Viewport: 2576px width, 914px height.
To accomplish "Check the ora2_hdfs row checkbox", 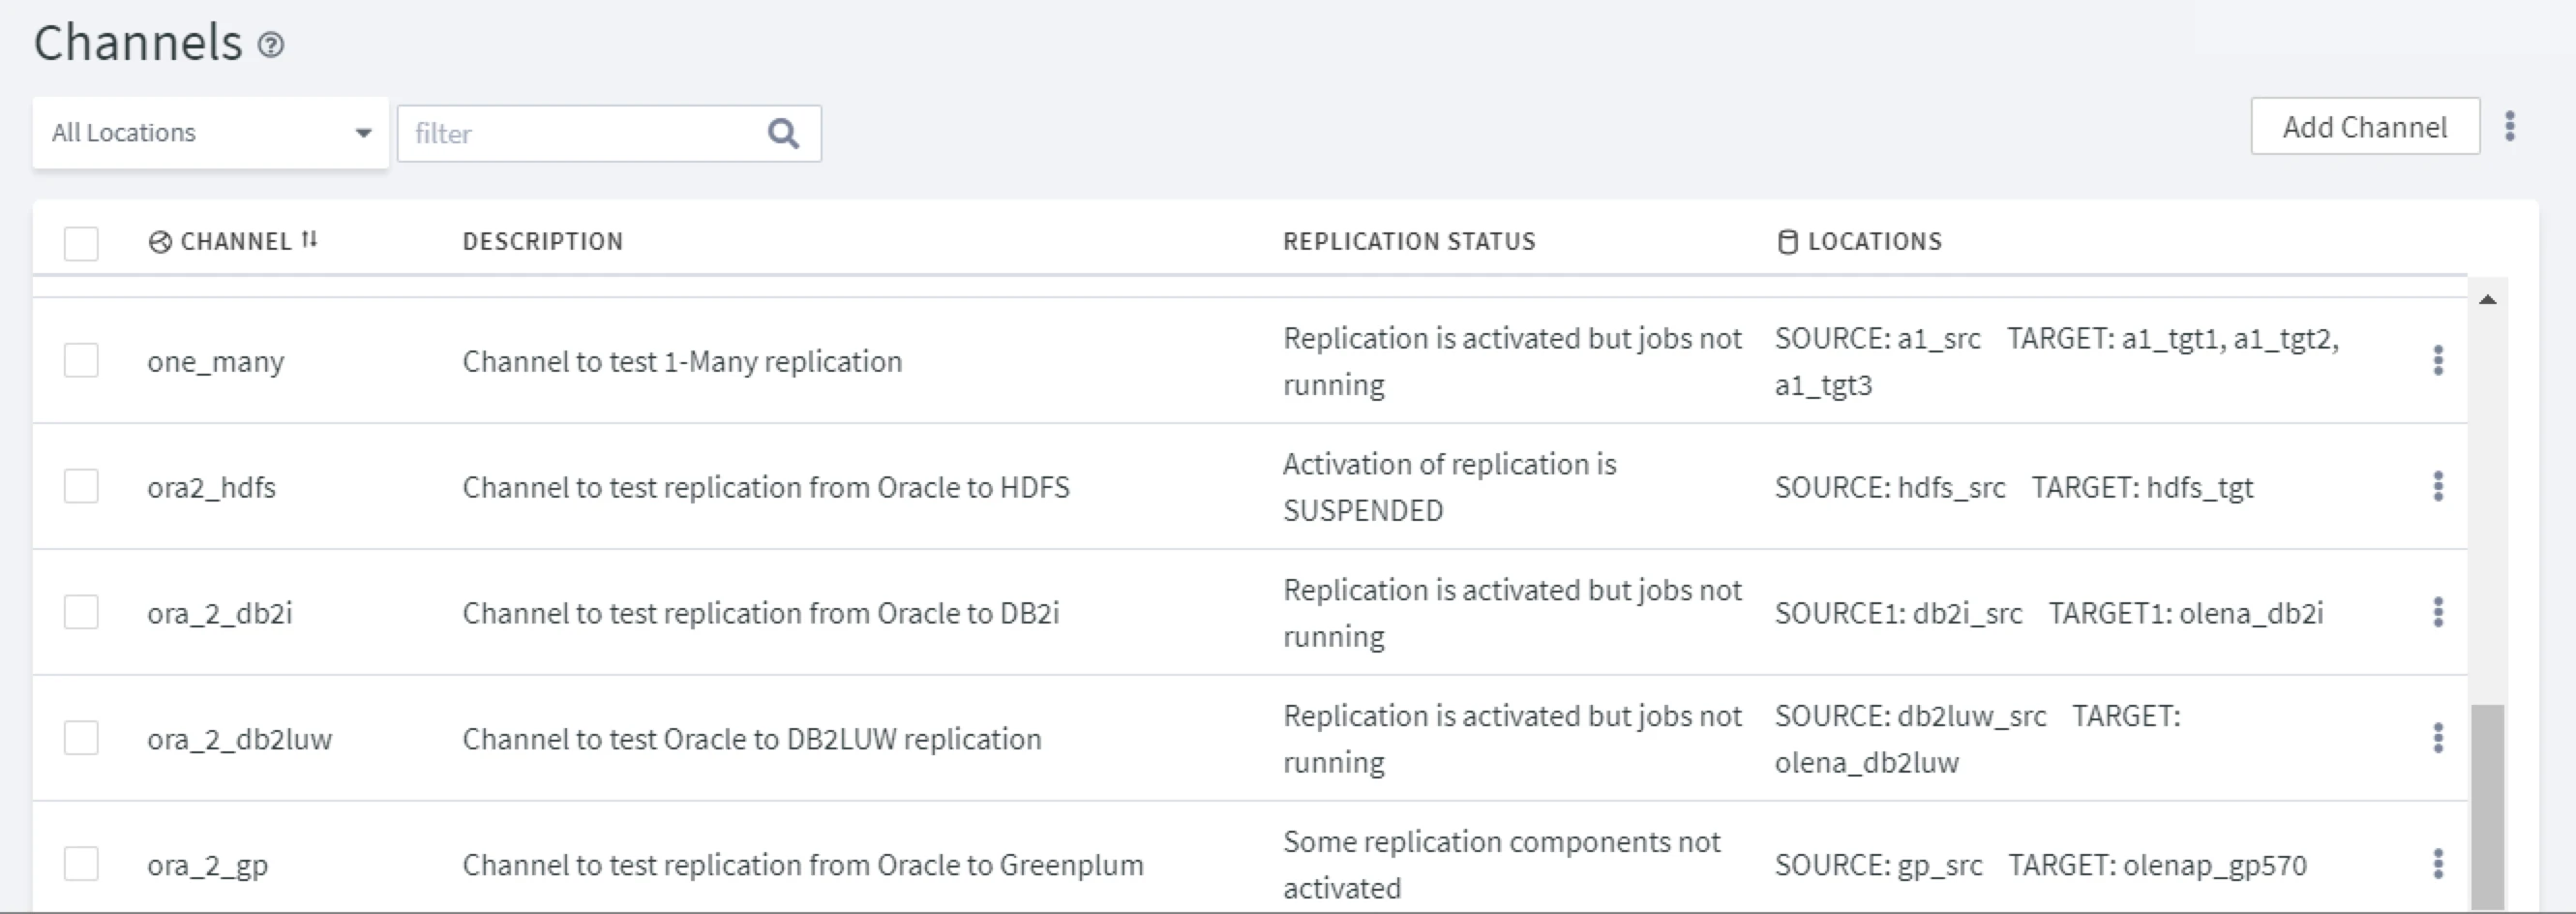I will click(81, 486).
